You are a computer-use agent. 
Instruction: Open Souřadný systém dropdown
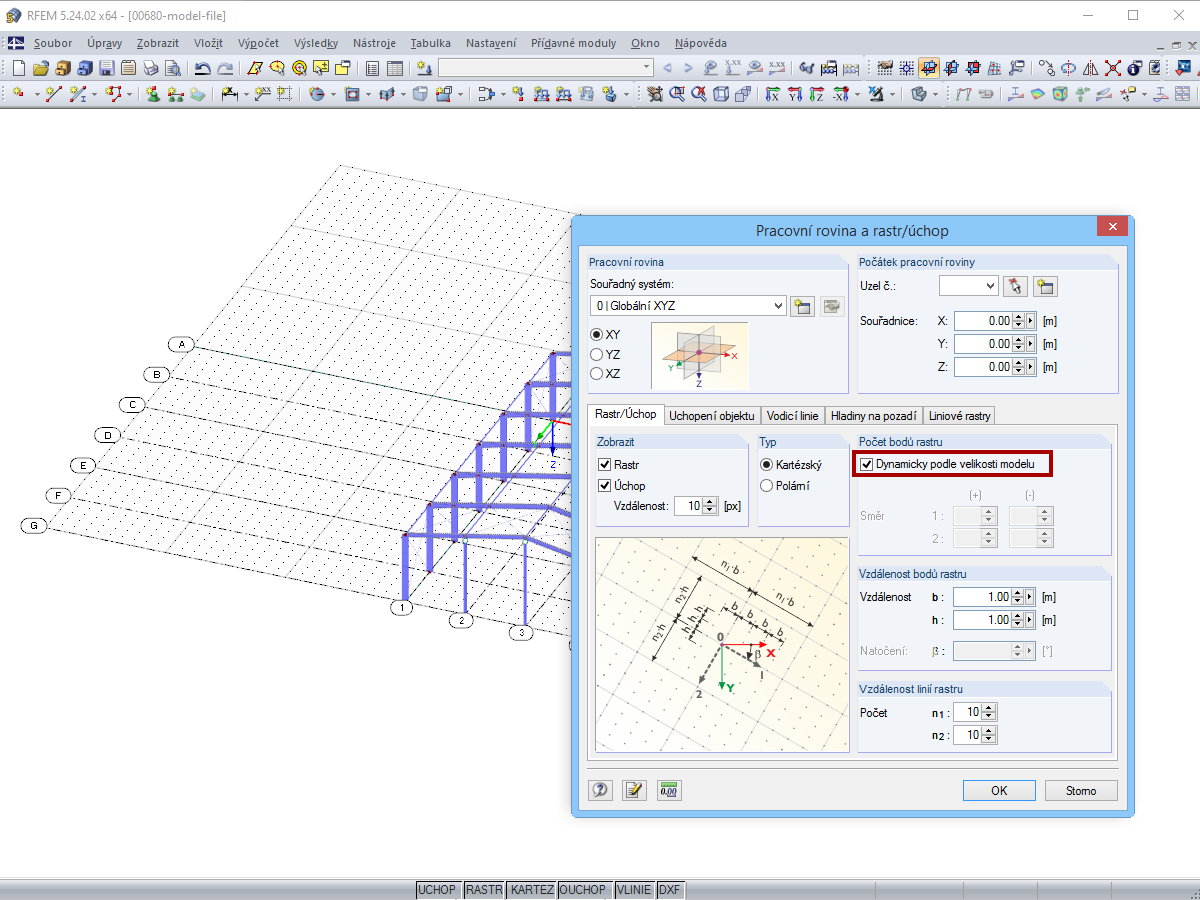[688, 306]
